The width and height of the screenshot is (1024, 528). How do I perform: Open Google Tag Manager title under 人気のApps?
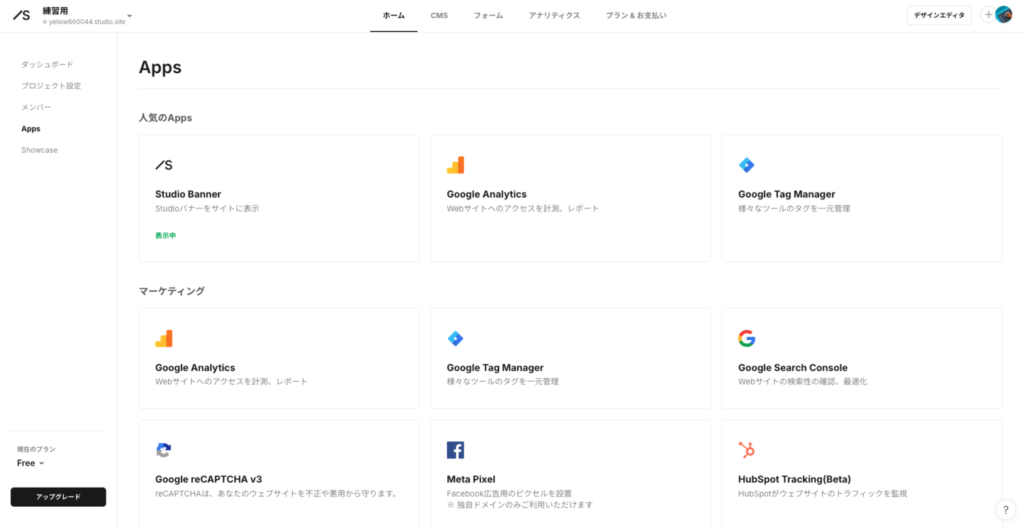[786, 194]
